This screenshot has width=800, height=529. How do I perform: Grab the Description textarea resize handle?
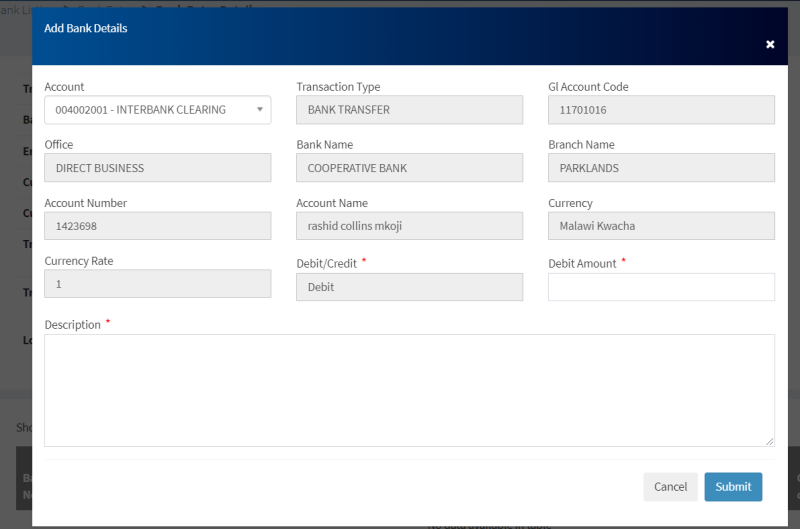coord(770,442)
